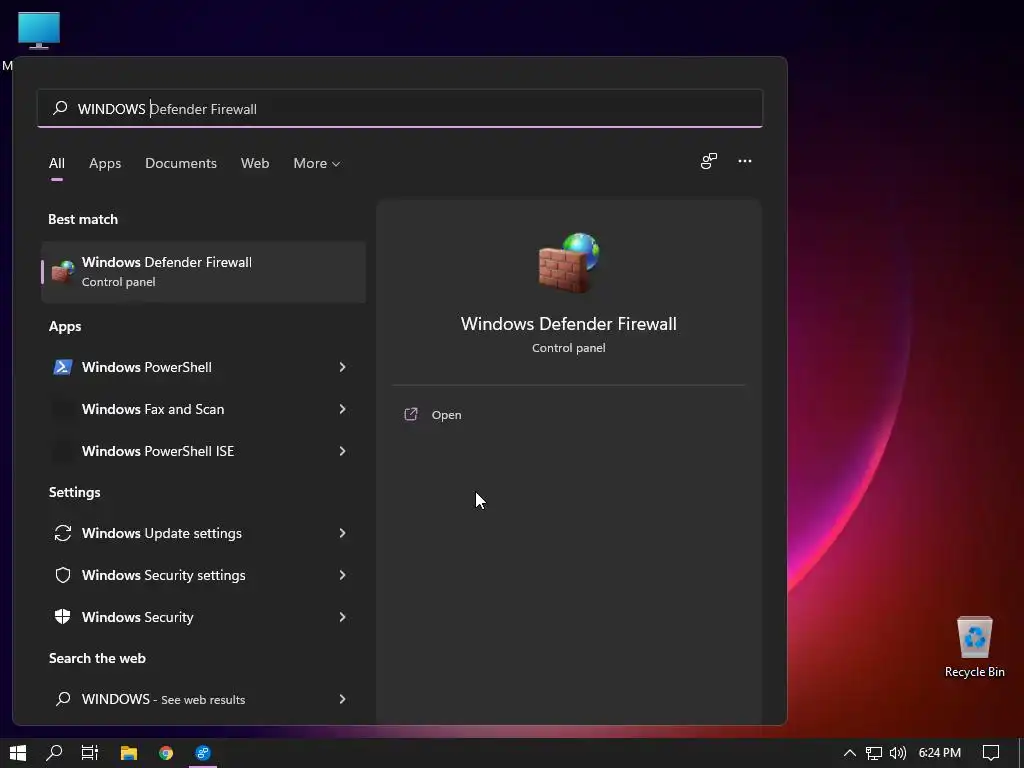This screenshot has width=1024, height=768.
Task: Expand WINDOWS web results arrow
Action: (342, 699)
